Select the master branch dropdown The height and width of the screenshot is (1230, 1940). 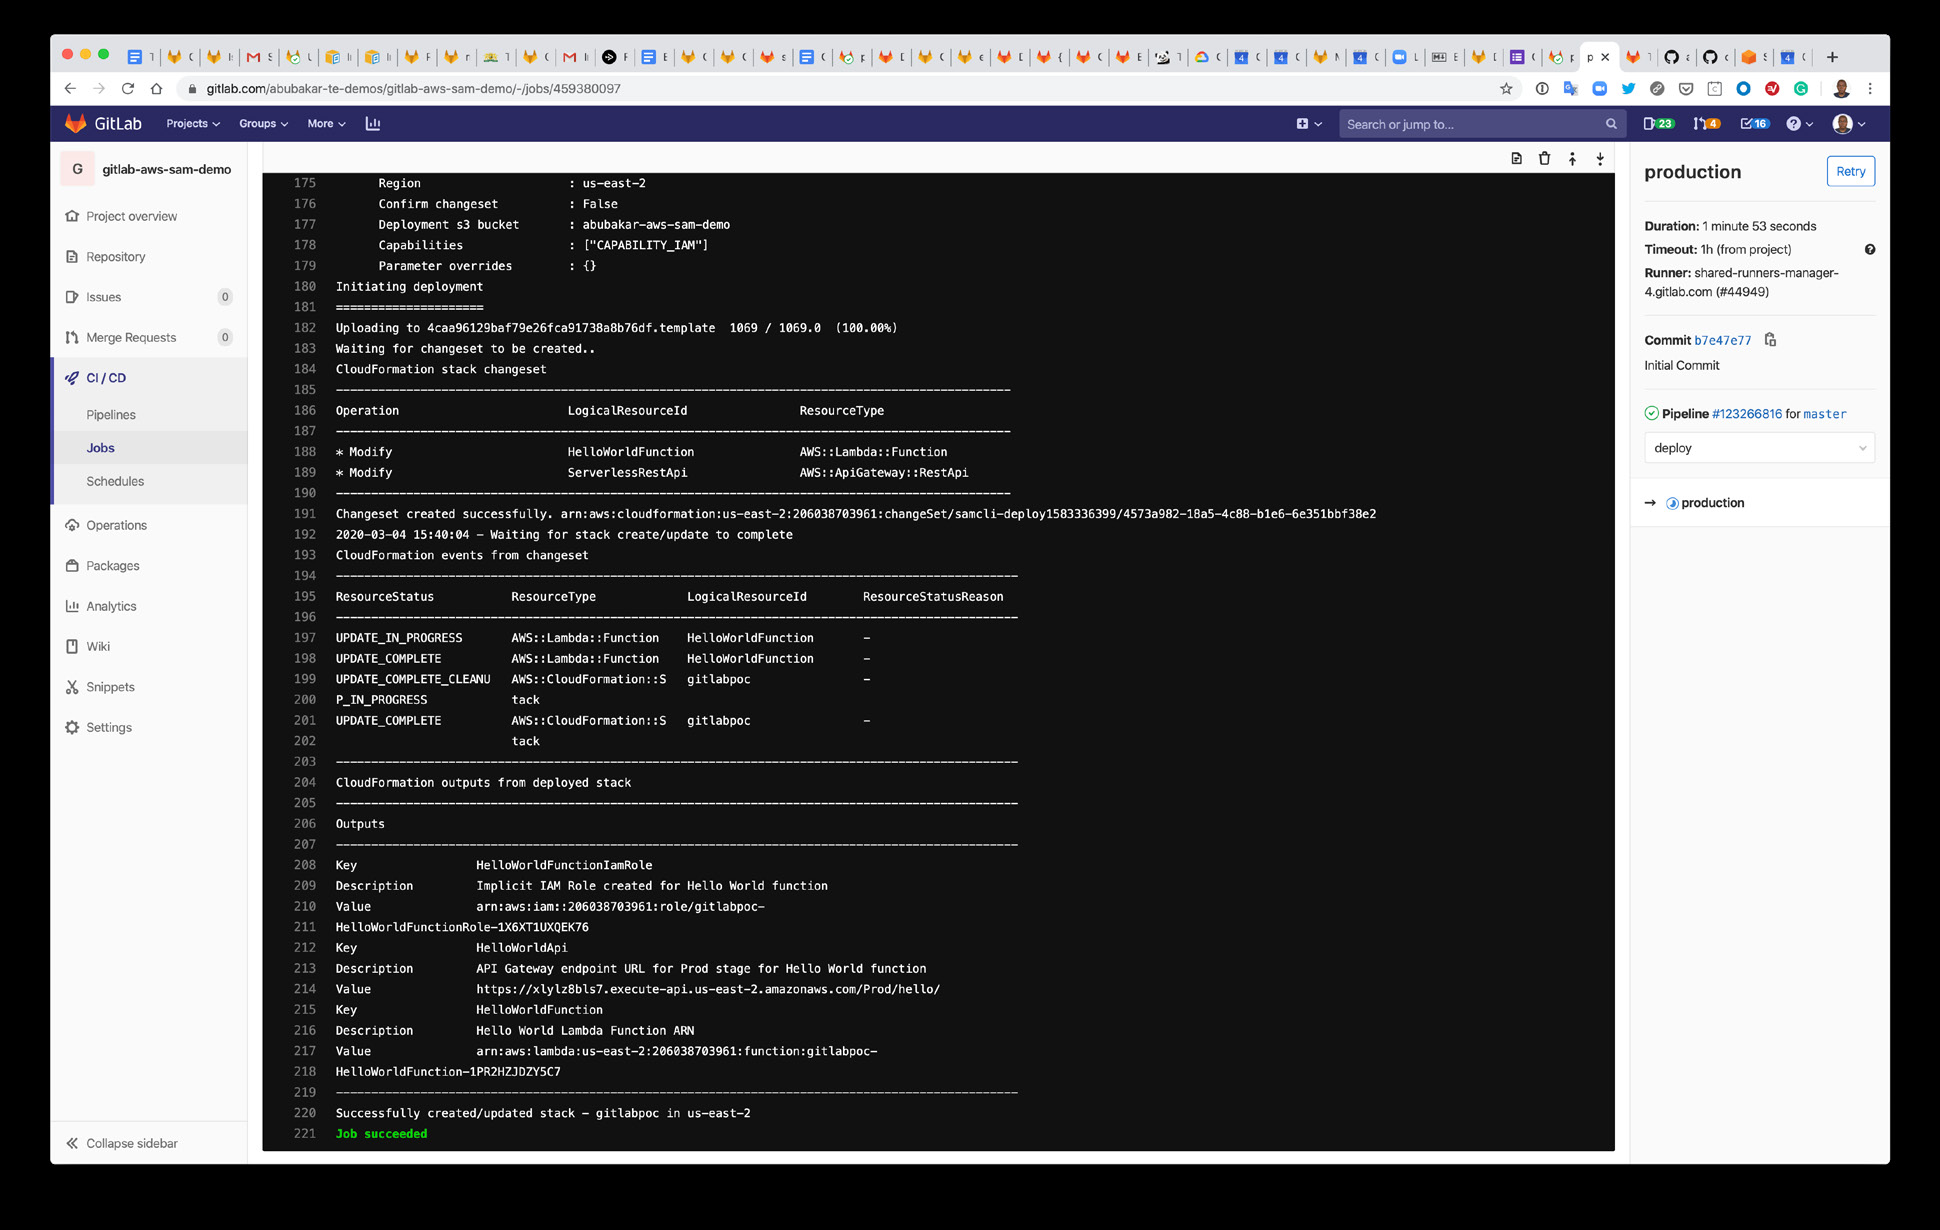1759,448
